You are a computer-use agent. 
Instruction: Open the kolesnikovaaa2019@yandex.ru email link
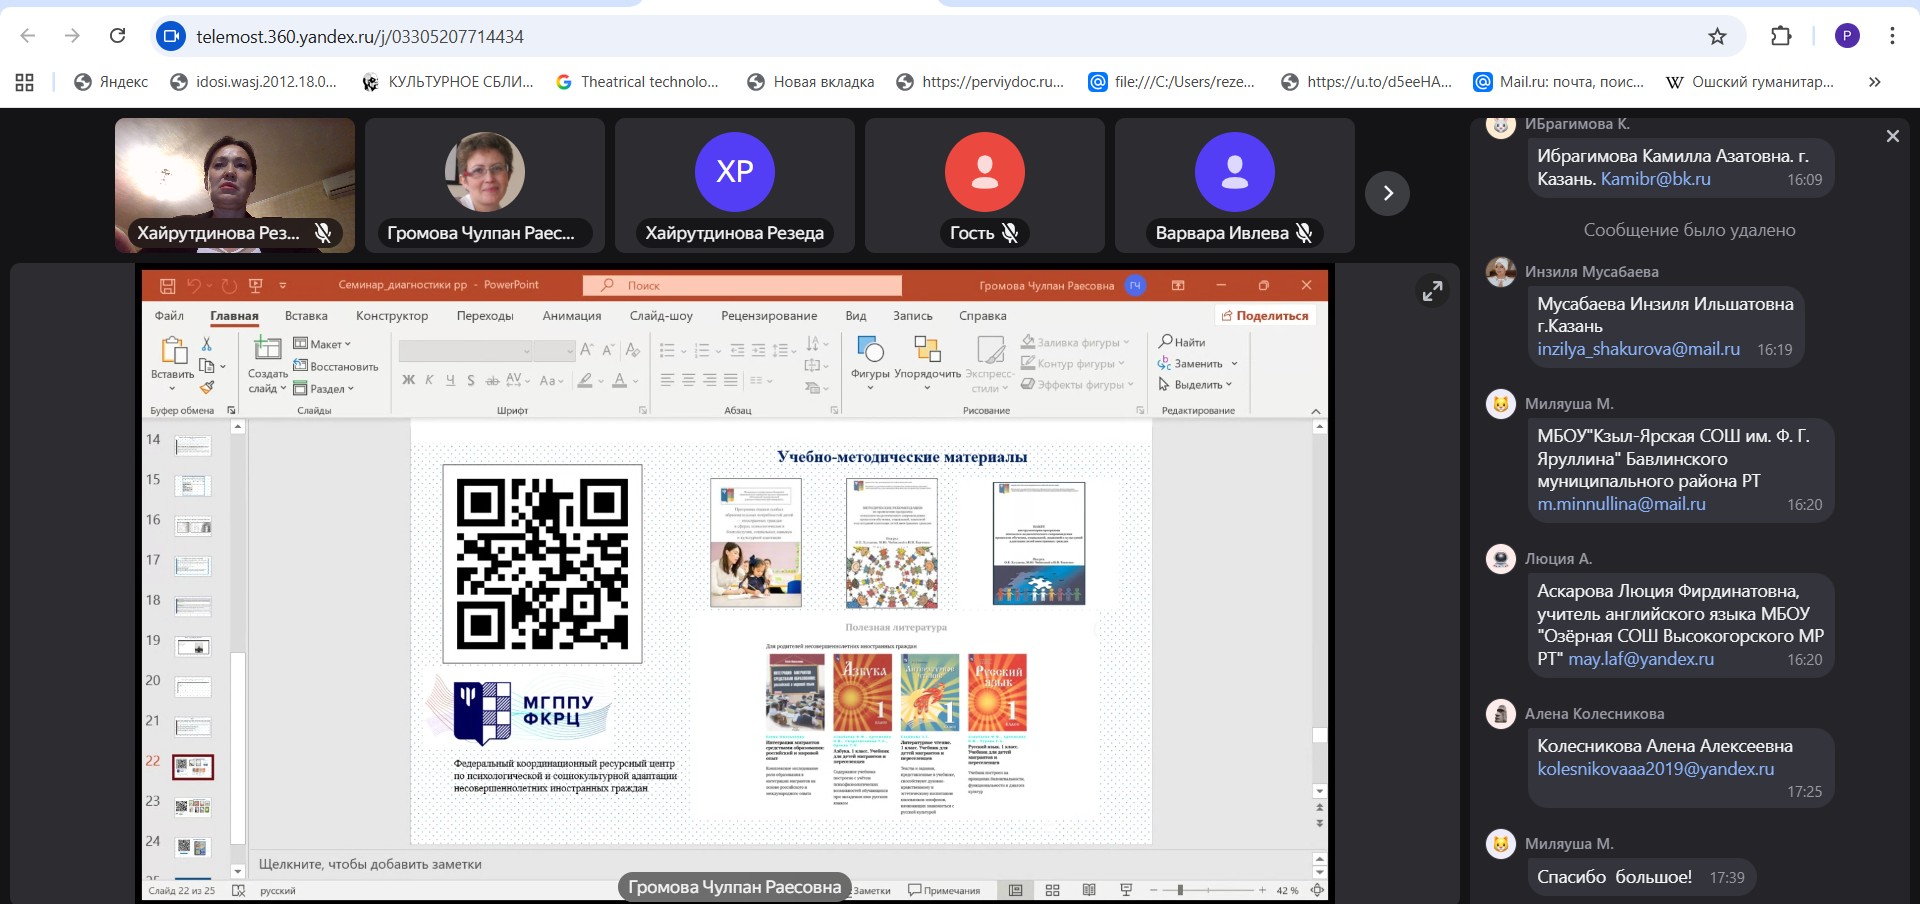tap(1655, 769)
